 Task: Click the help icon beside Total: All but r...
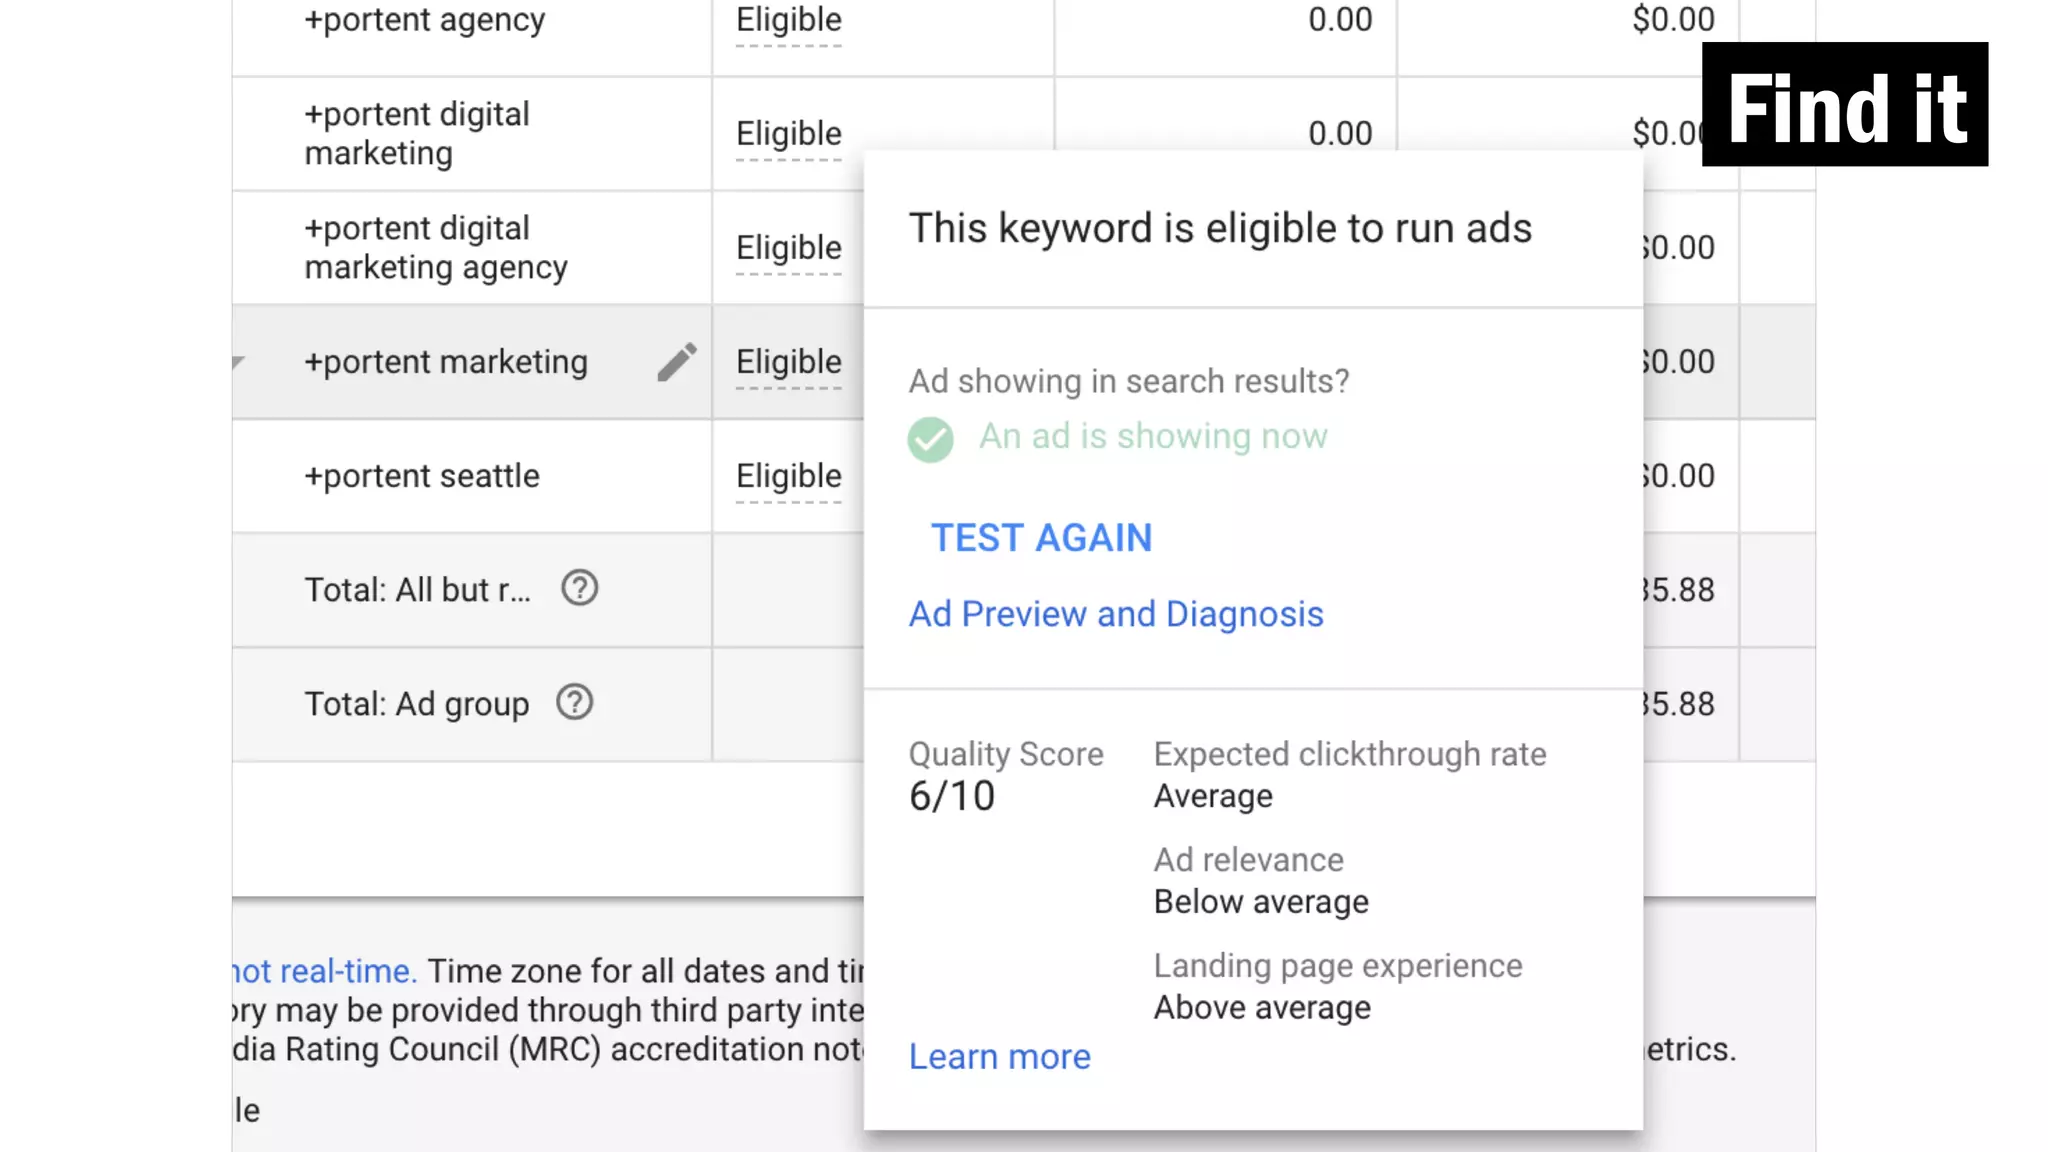tap(579, 589)
